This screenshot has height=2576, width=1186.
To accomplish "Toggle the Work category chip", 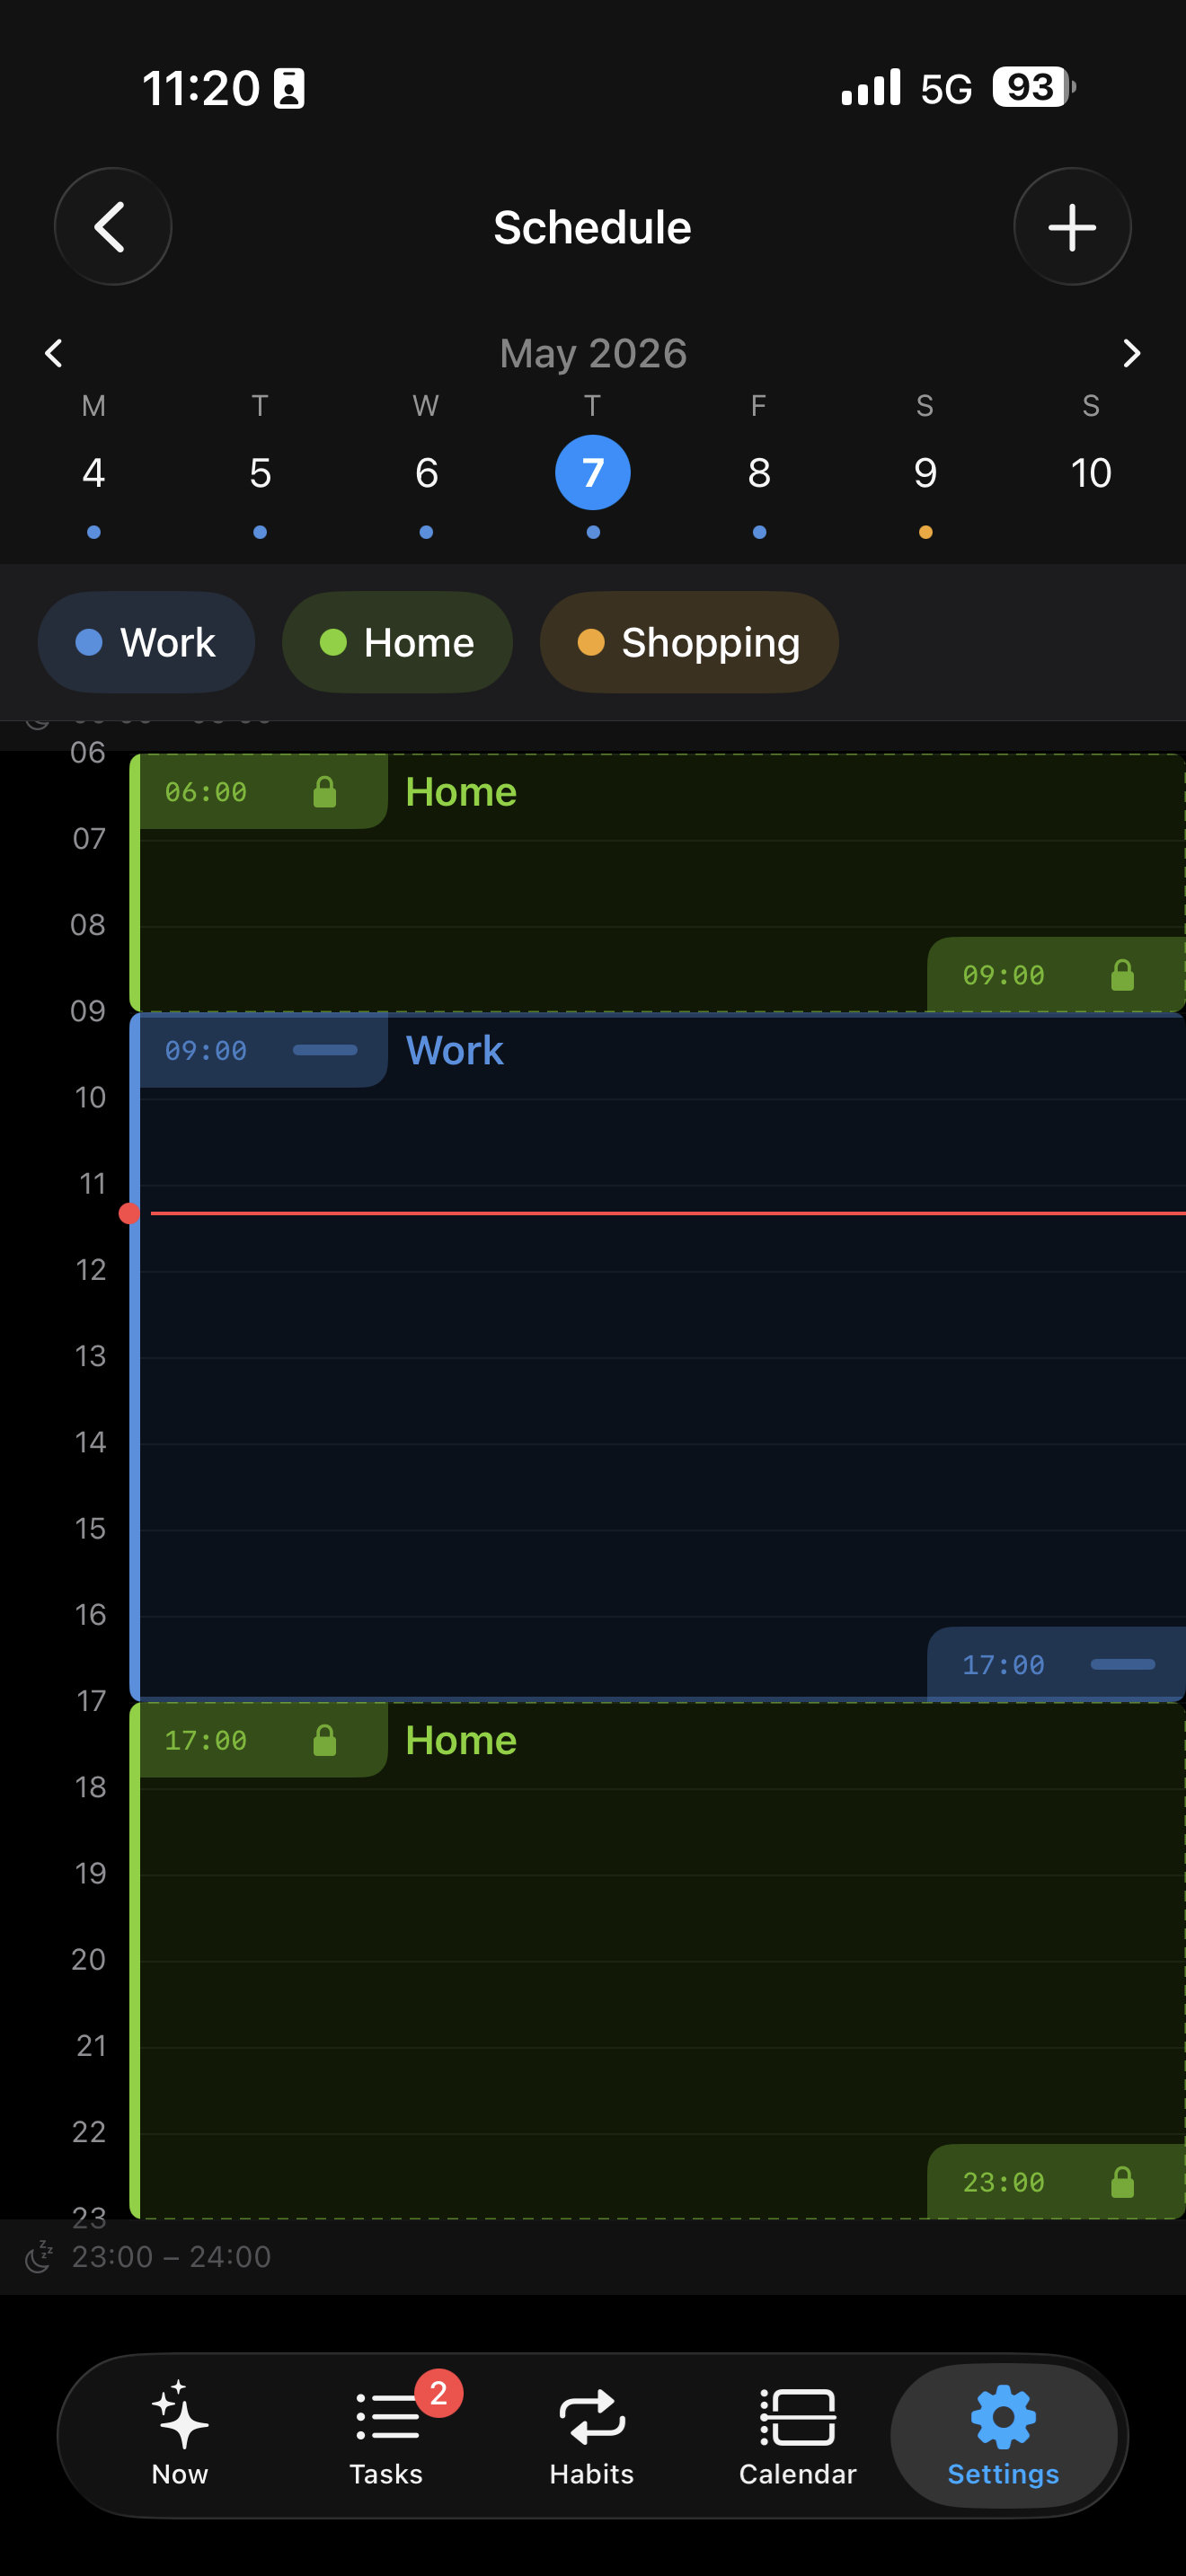I will (x=146, y=642).
